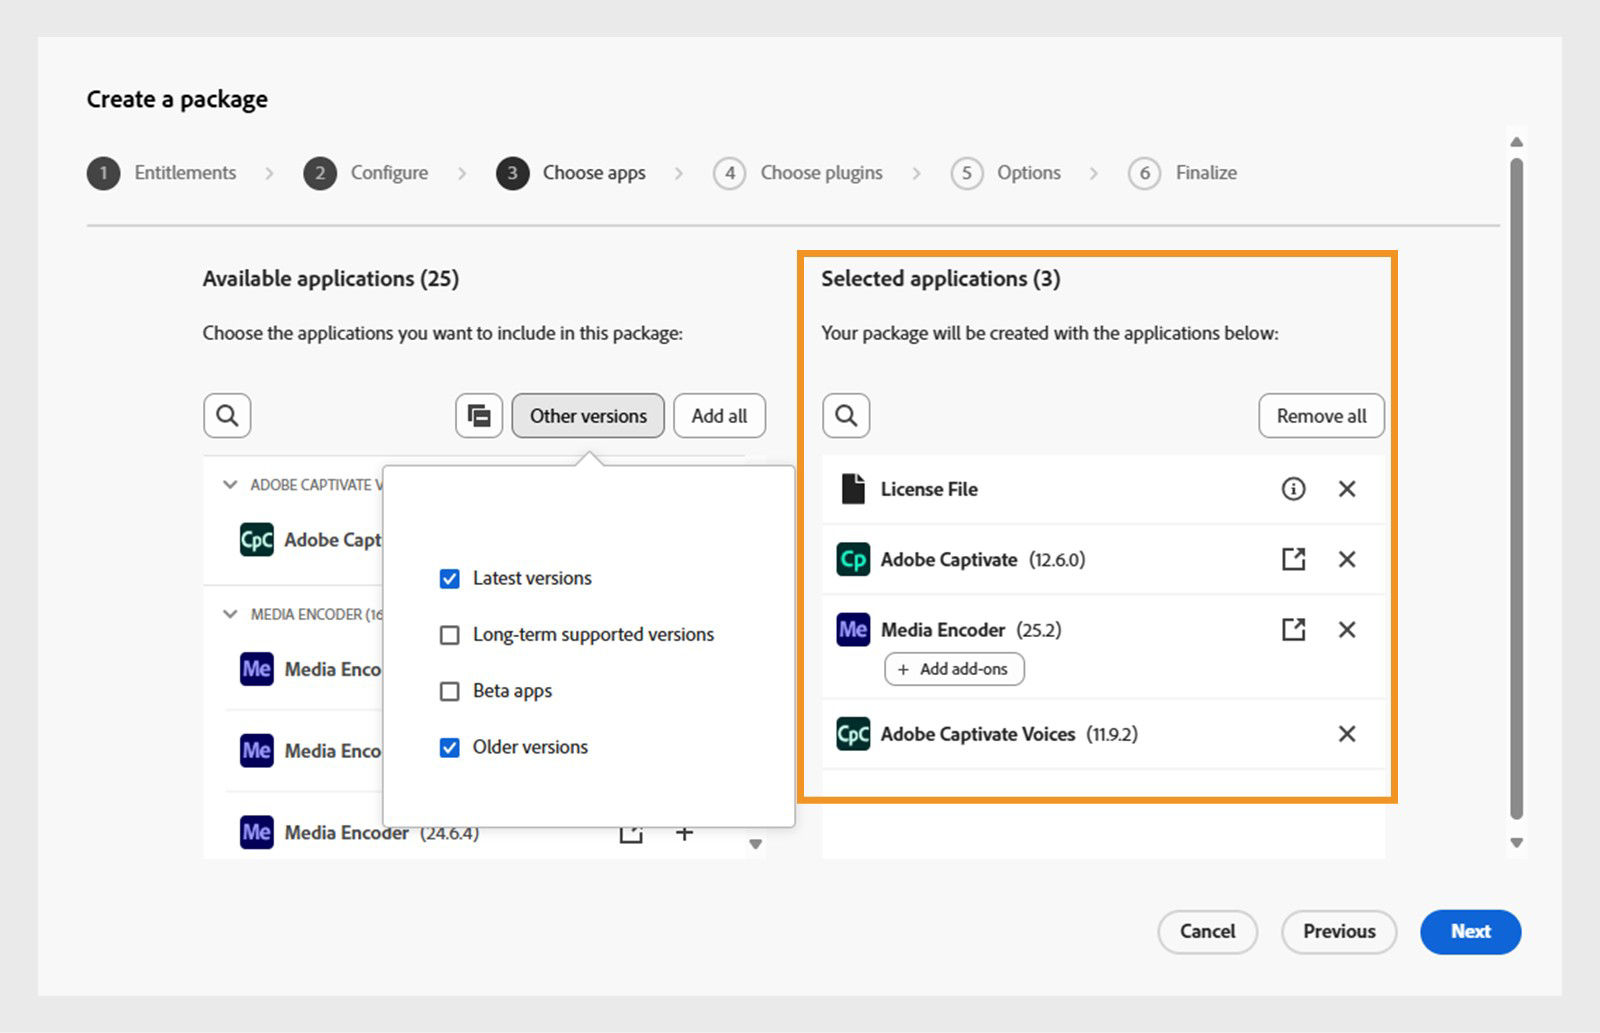Click the grouped view icon beside Other versions

click(479, 415)
